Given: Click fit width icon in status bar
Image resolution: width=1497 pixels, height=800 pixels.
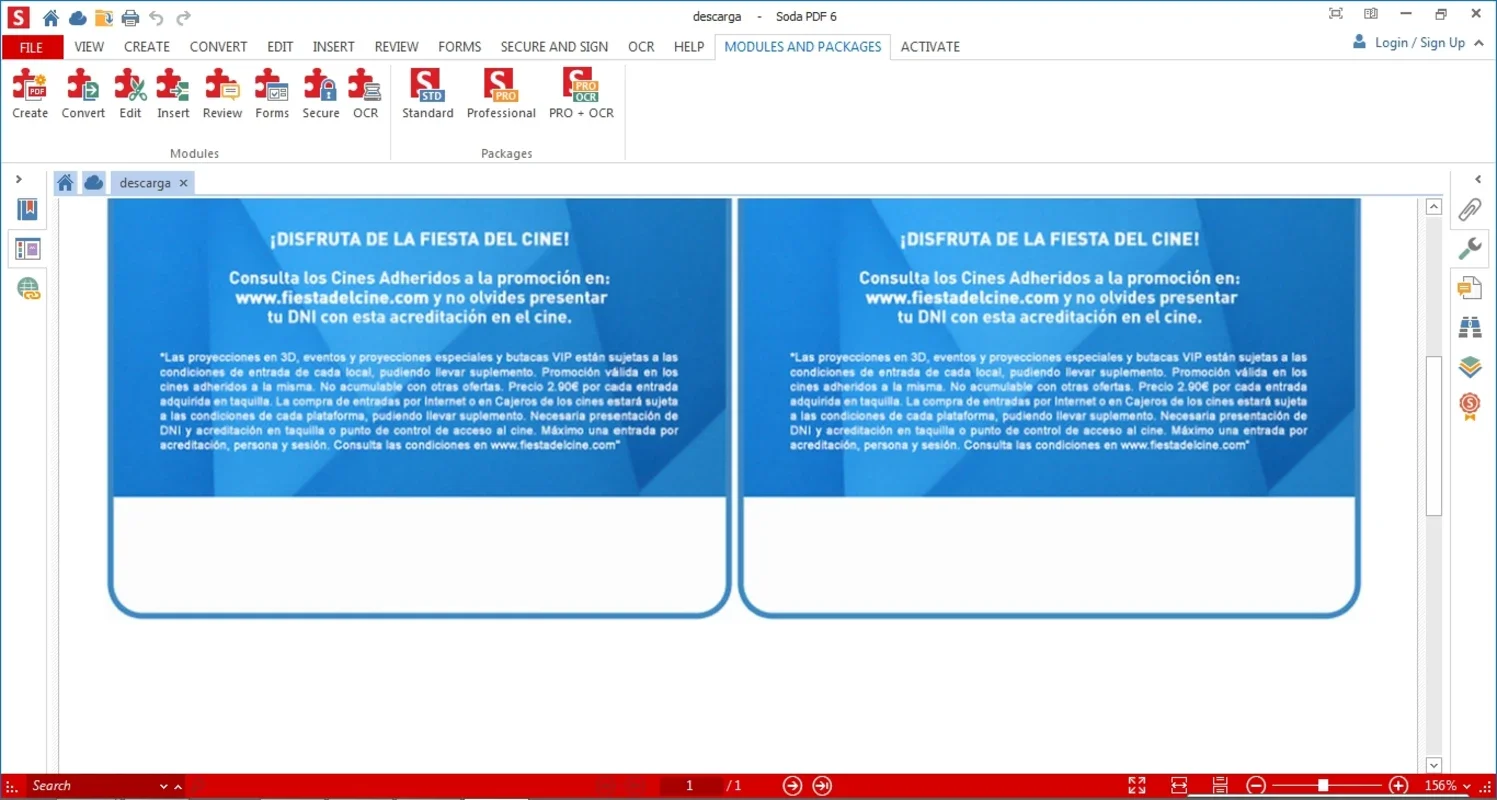Looking at the screenshot, I should [1179, 786].
